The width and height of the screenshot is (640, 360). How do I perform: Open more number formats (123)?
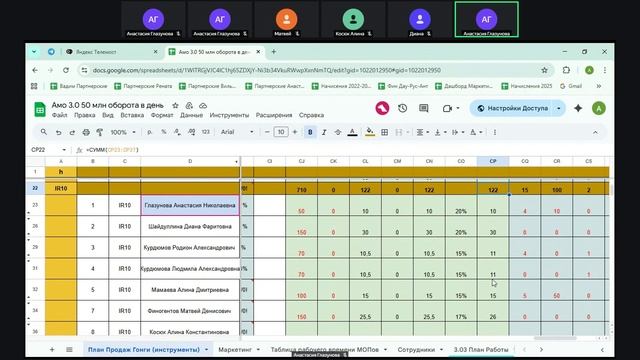[206, 132]
